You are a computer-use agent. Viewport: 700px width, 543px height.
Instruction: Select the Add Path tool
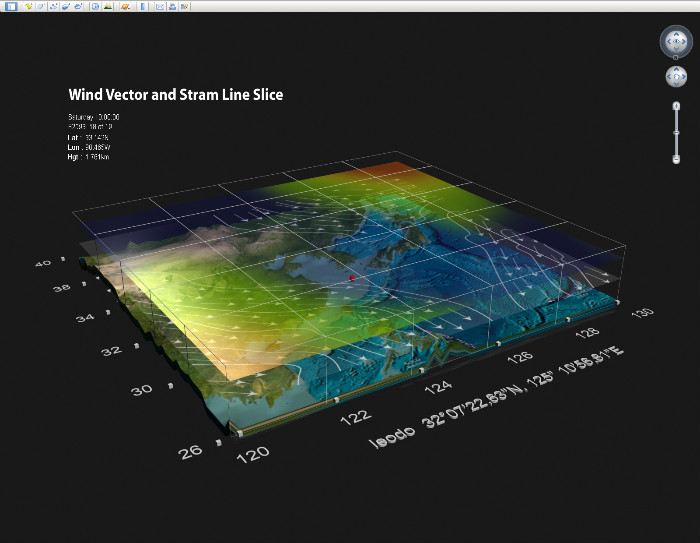(x=53, y=6)
